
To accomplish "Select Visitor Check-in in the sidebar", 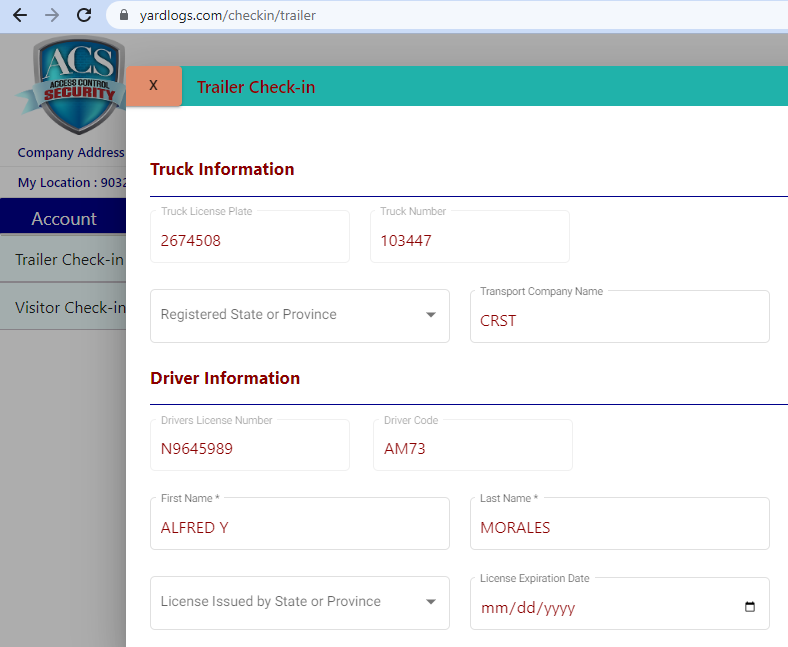I will 63,307.
